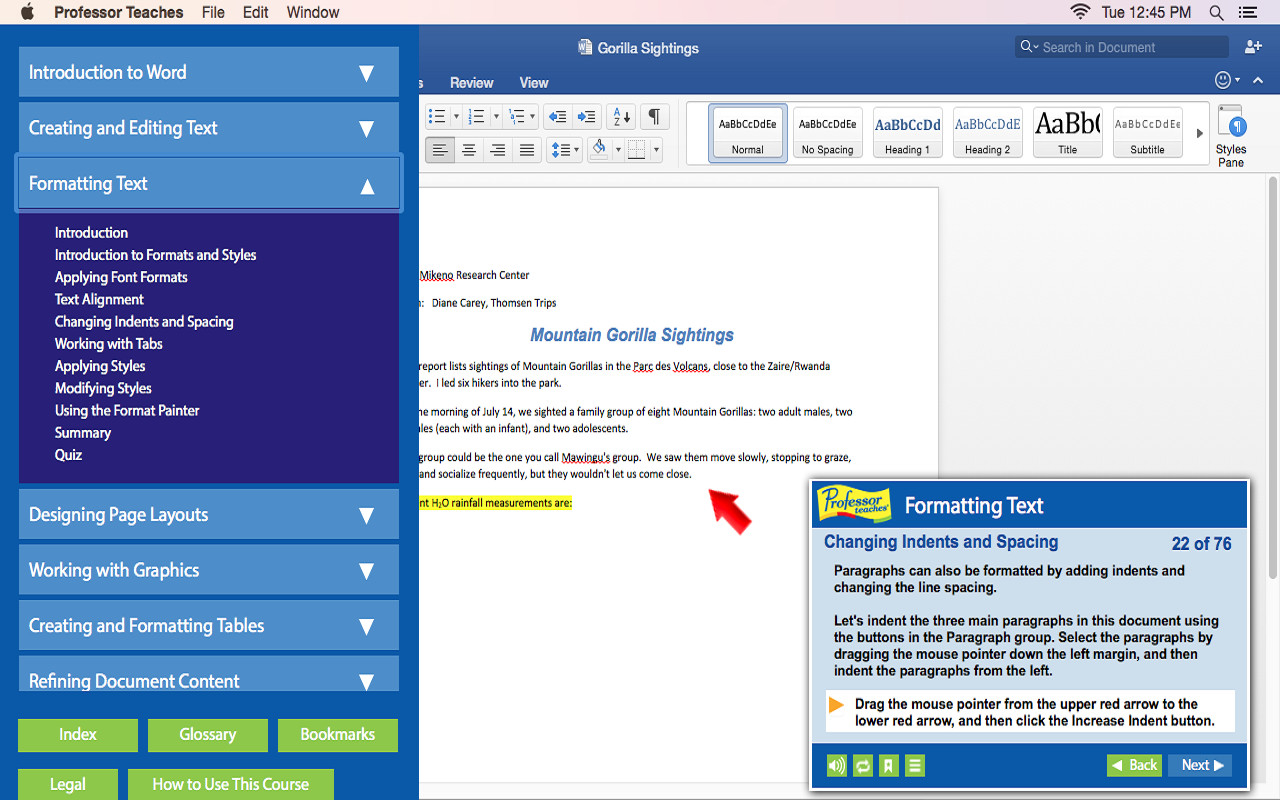Click the Bookmarks button
Image resolution: width=1280 pixels, height=800 pixels.
(x=338, y=735)
